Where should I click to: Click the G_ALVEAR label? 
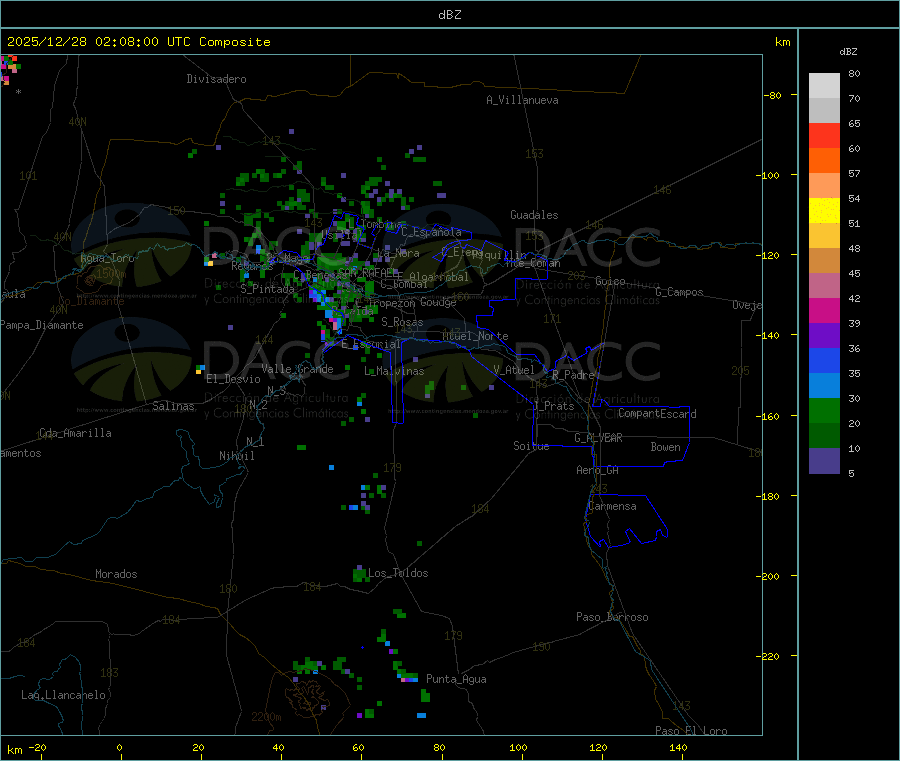pyautogui.click(x=599, y=438)
